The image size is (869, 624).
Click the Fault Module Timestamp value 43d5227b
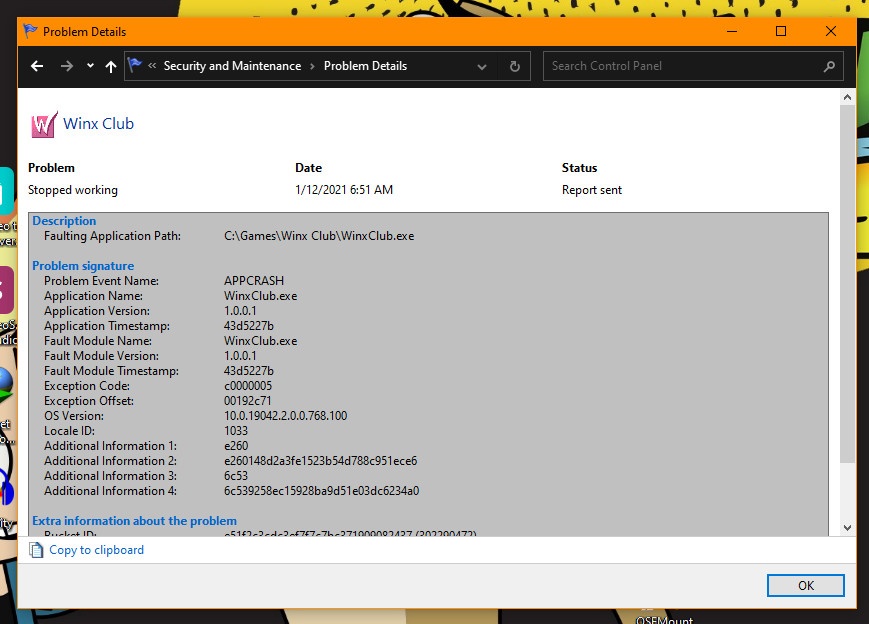(x=249, y=370)
